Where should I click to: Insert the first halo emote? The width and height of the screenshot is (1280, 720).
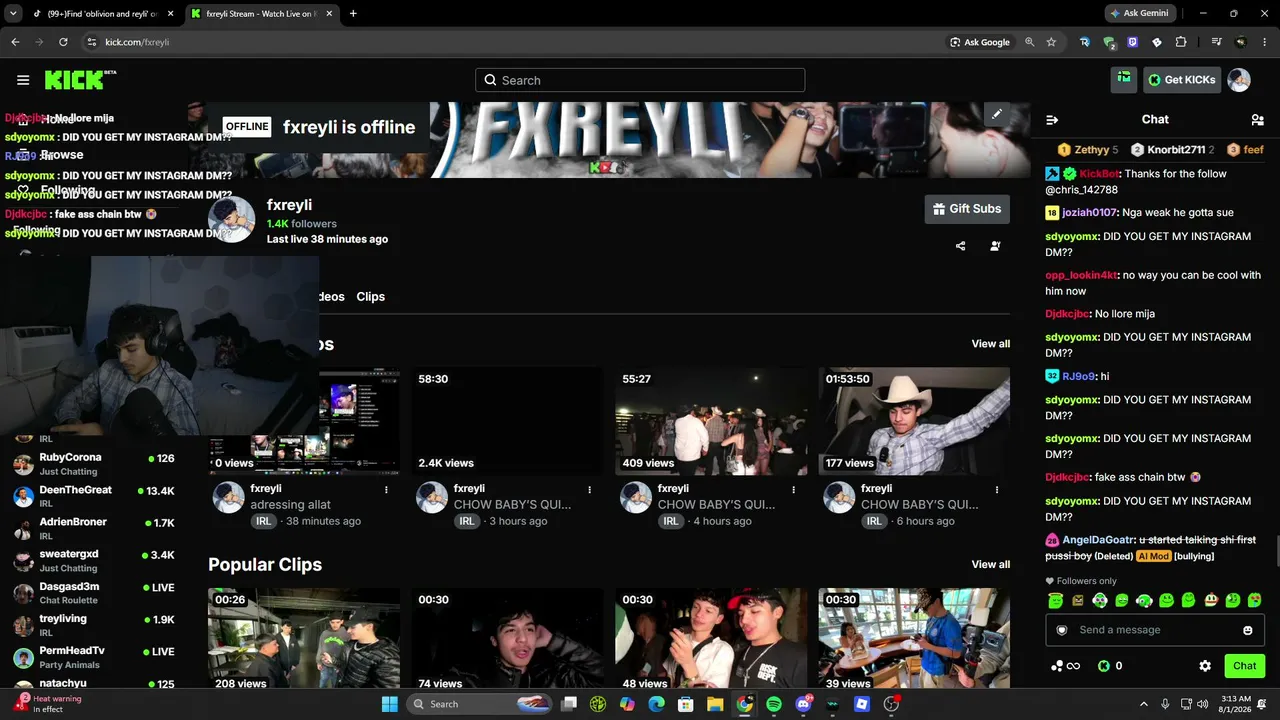(x=1055, y=601)
